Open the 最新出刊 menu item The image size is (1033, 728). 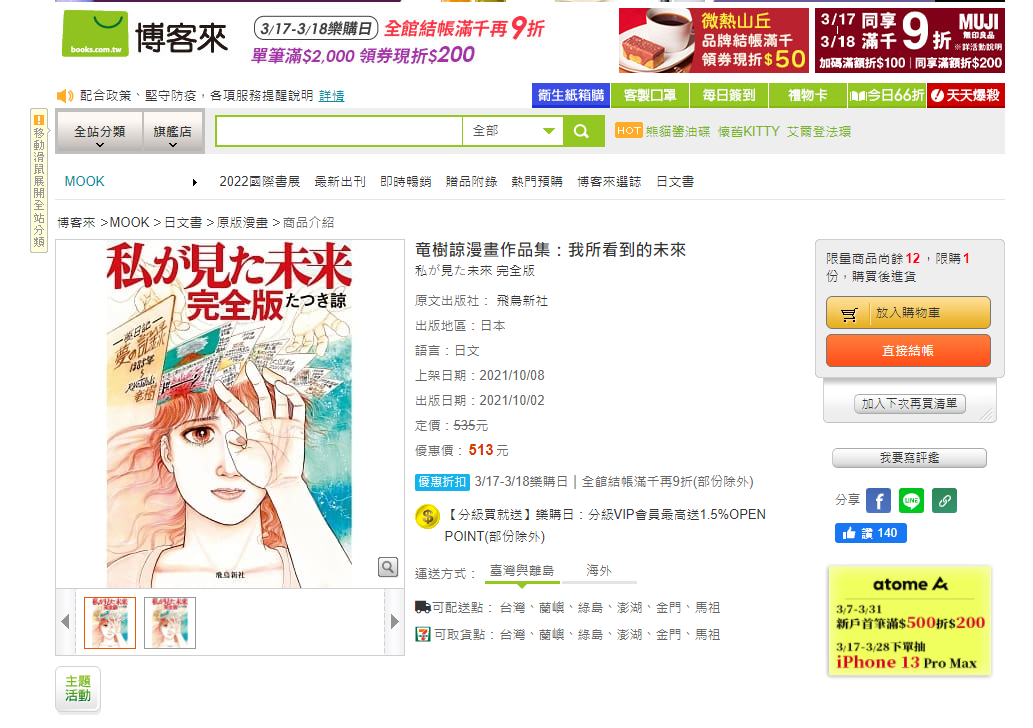[x=340, y=181]
